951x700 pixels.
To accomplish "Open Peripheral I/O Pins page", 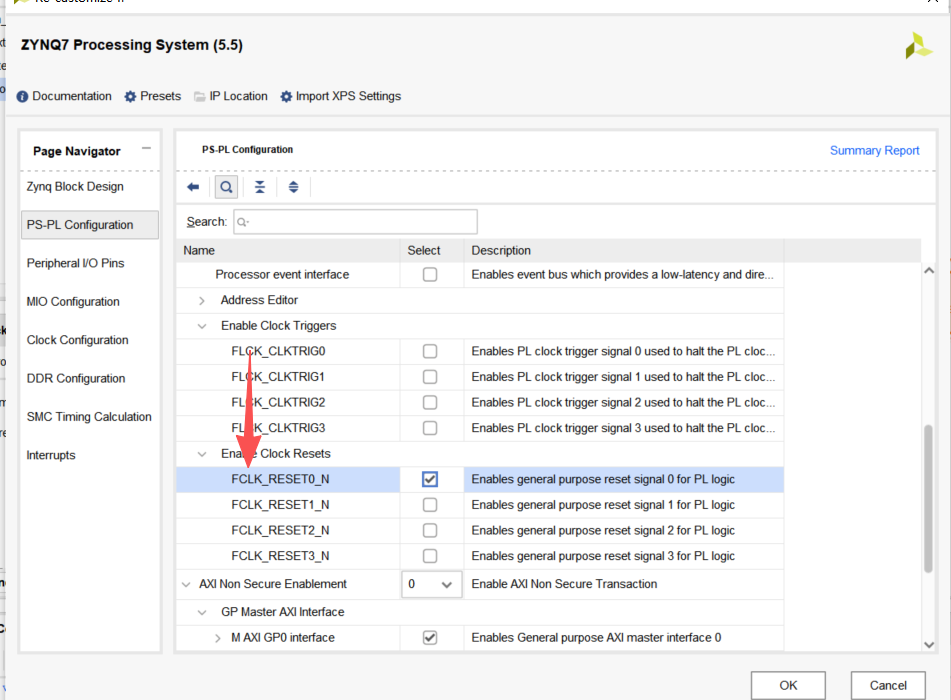I will 76,263.
